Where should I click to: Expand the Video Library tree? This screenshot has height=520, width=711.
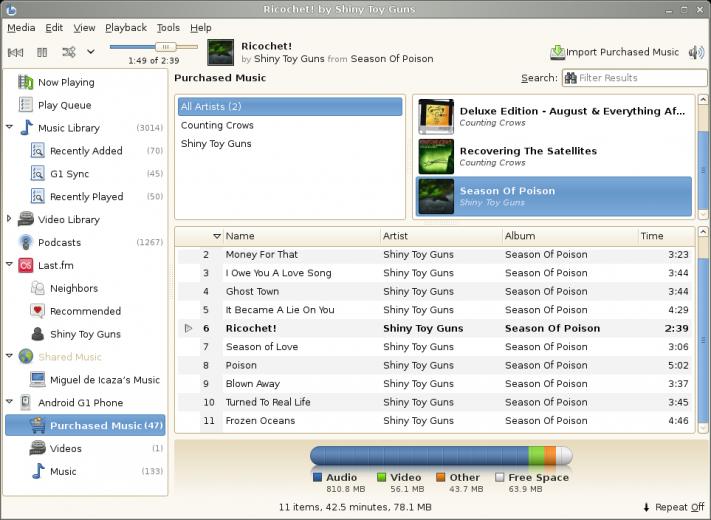click(9, 219)
